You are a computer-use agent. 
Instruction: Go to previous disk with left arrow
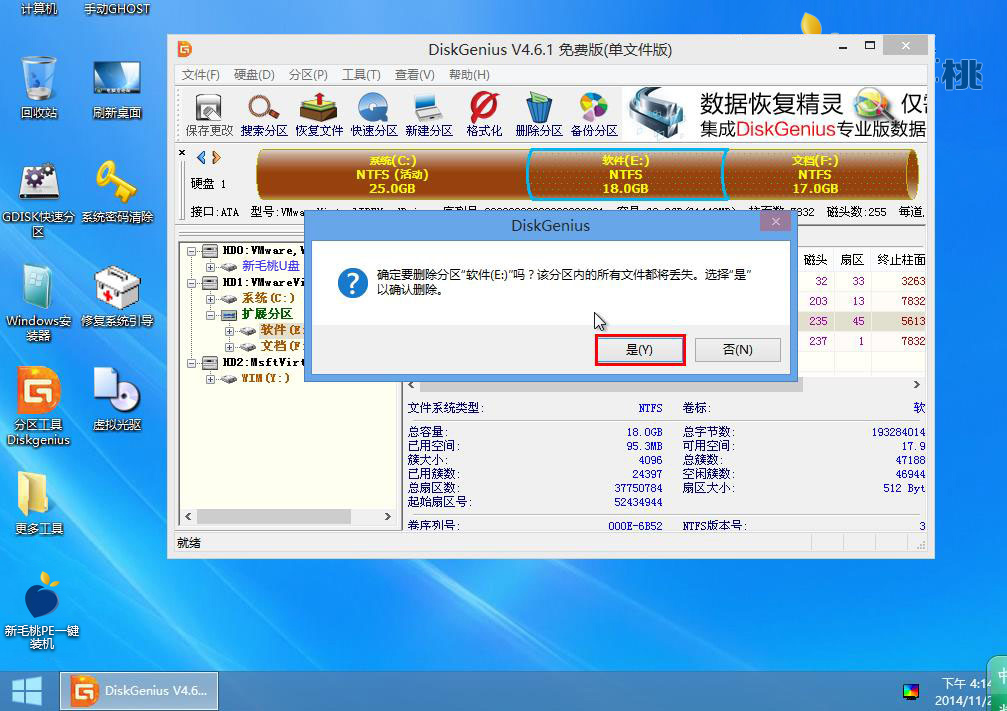(x=201, y=157)
